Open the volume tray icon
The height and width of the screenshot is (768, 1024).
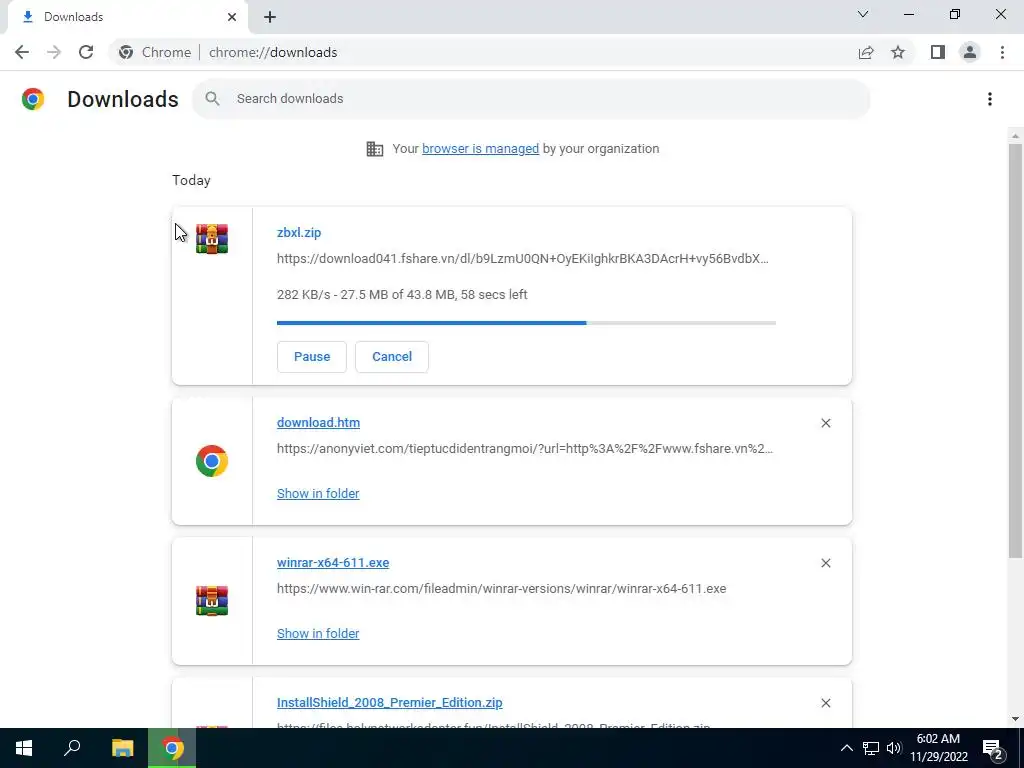[x=894, y=748]
